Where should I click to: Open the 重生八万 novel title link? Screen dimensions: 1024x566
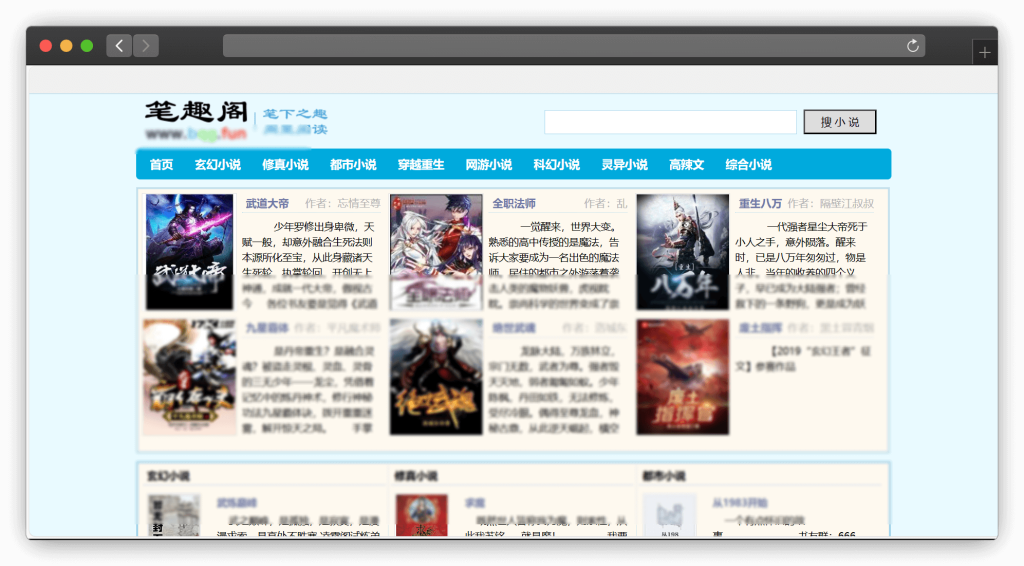pyautogui.click(x=760, y=204)
